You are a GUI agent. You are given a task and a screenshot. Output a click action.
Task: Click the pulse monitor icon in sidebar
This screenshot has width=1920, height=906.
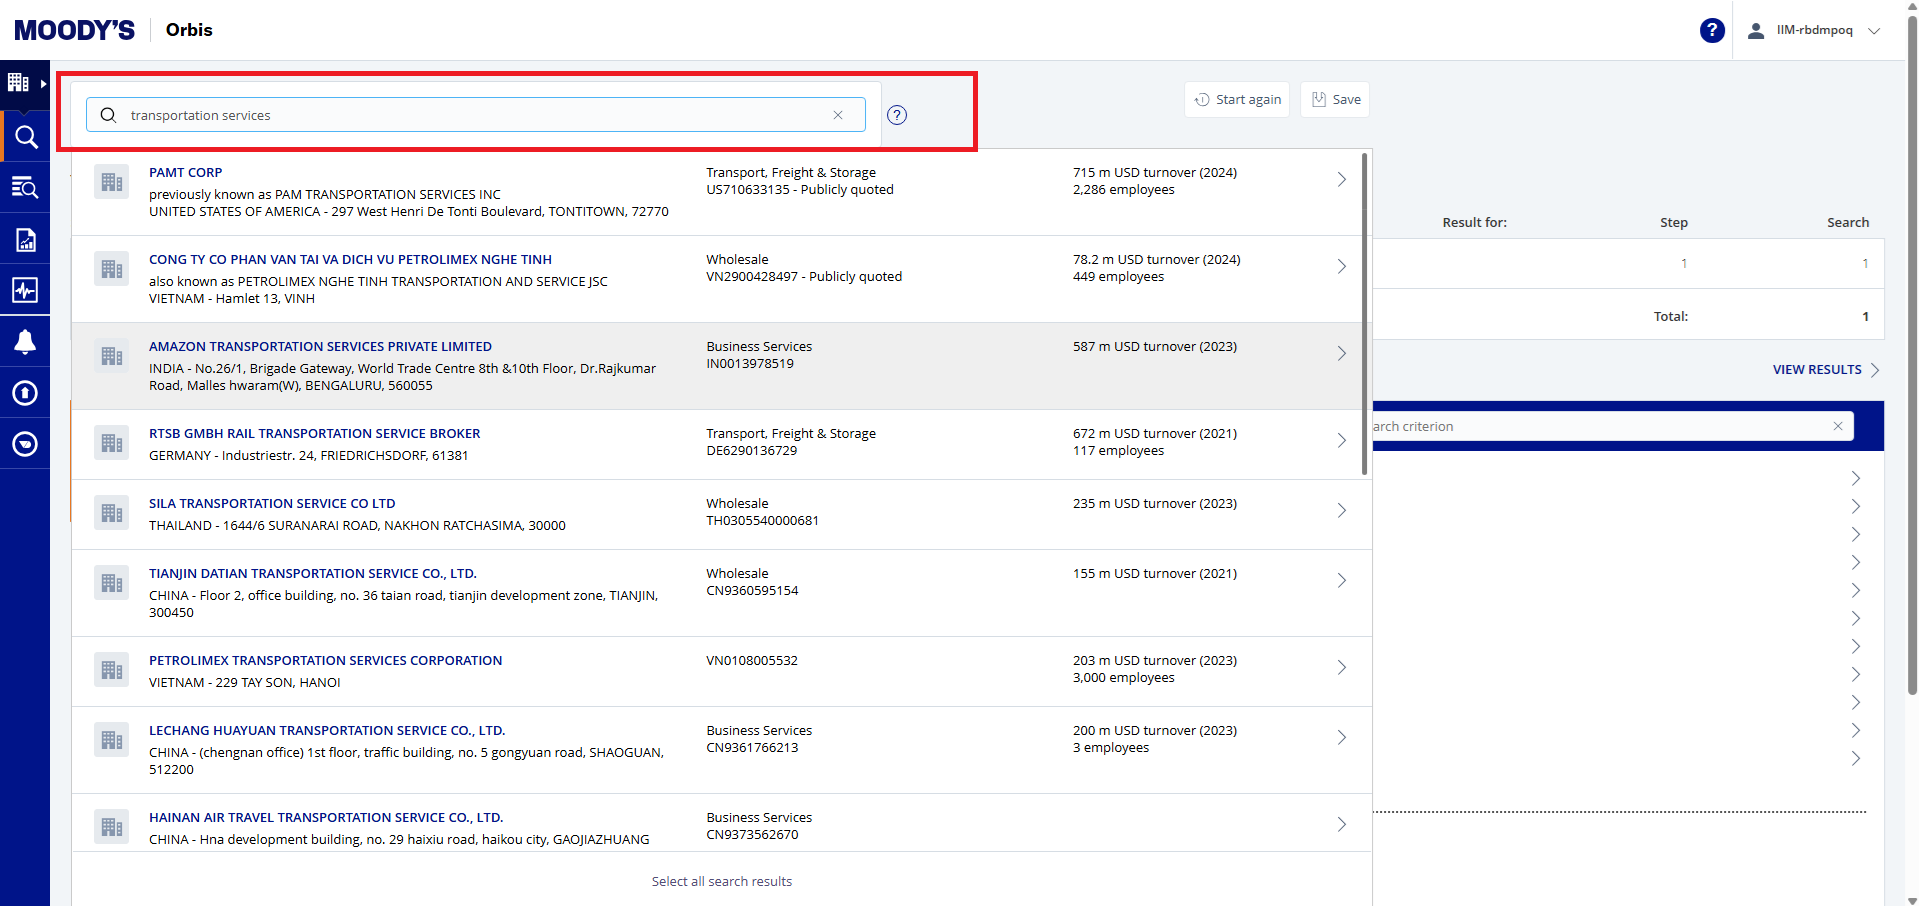pos(25,290)
